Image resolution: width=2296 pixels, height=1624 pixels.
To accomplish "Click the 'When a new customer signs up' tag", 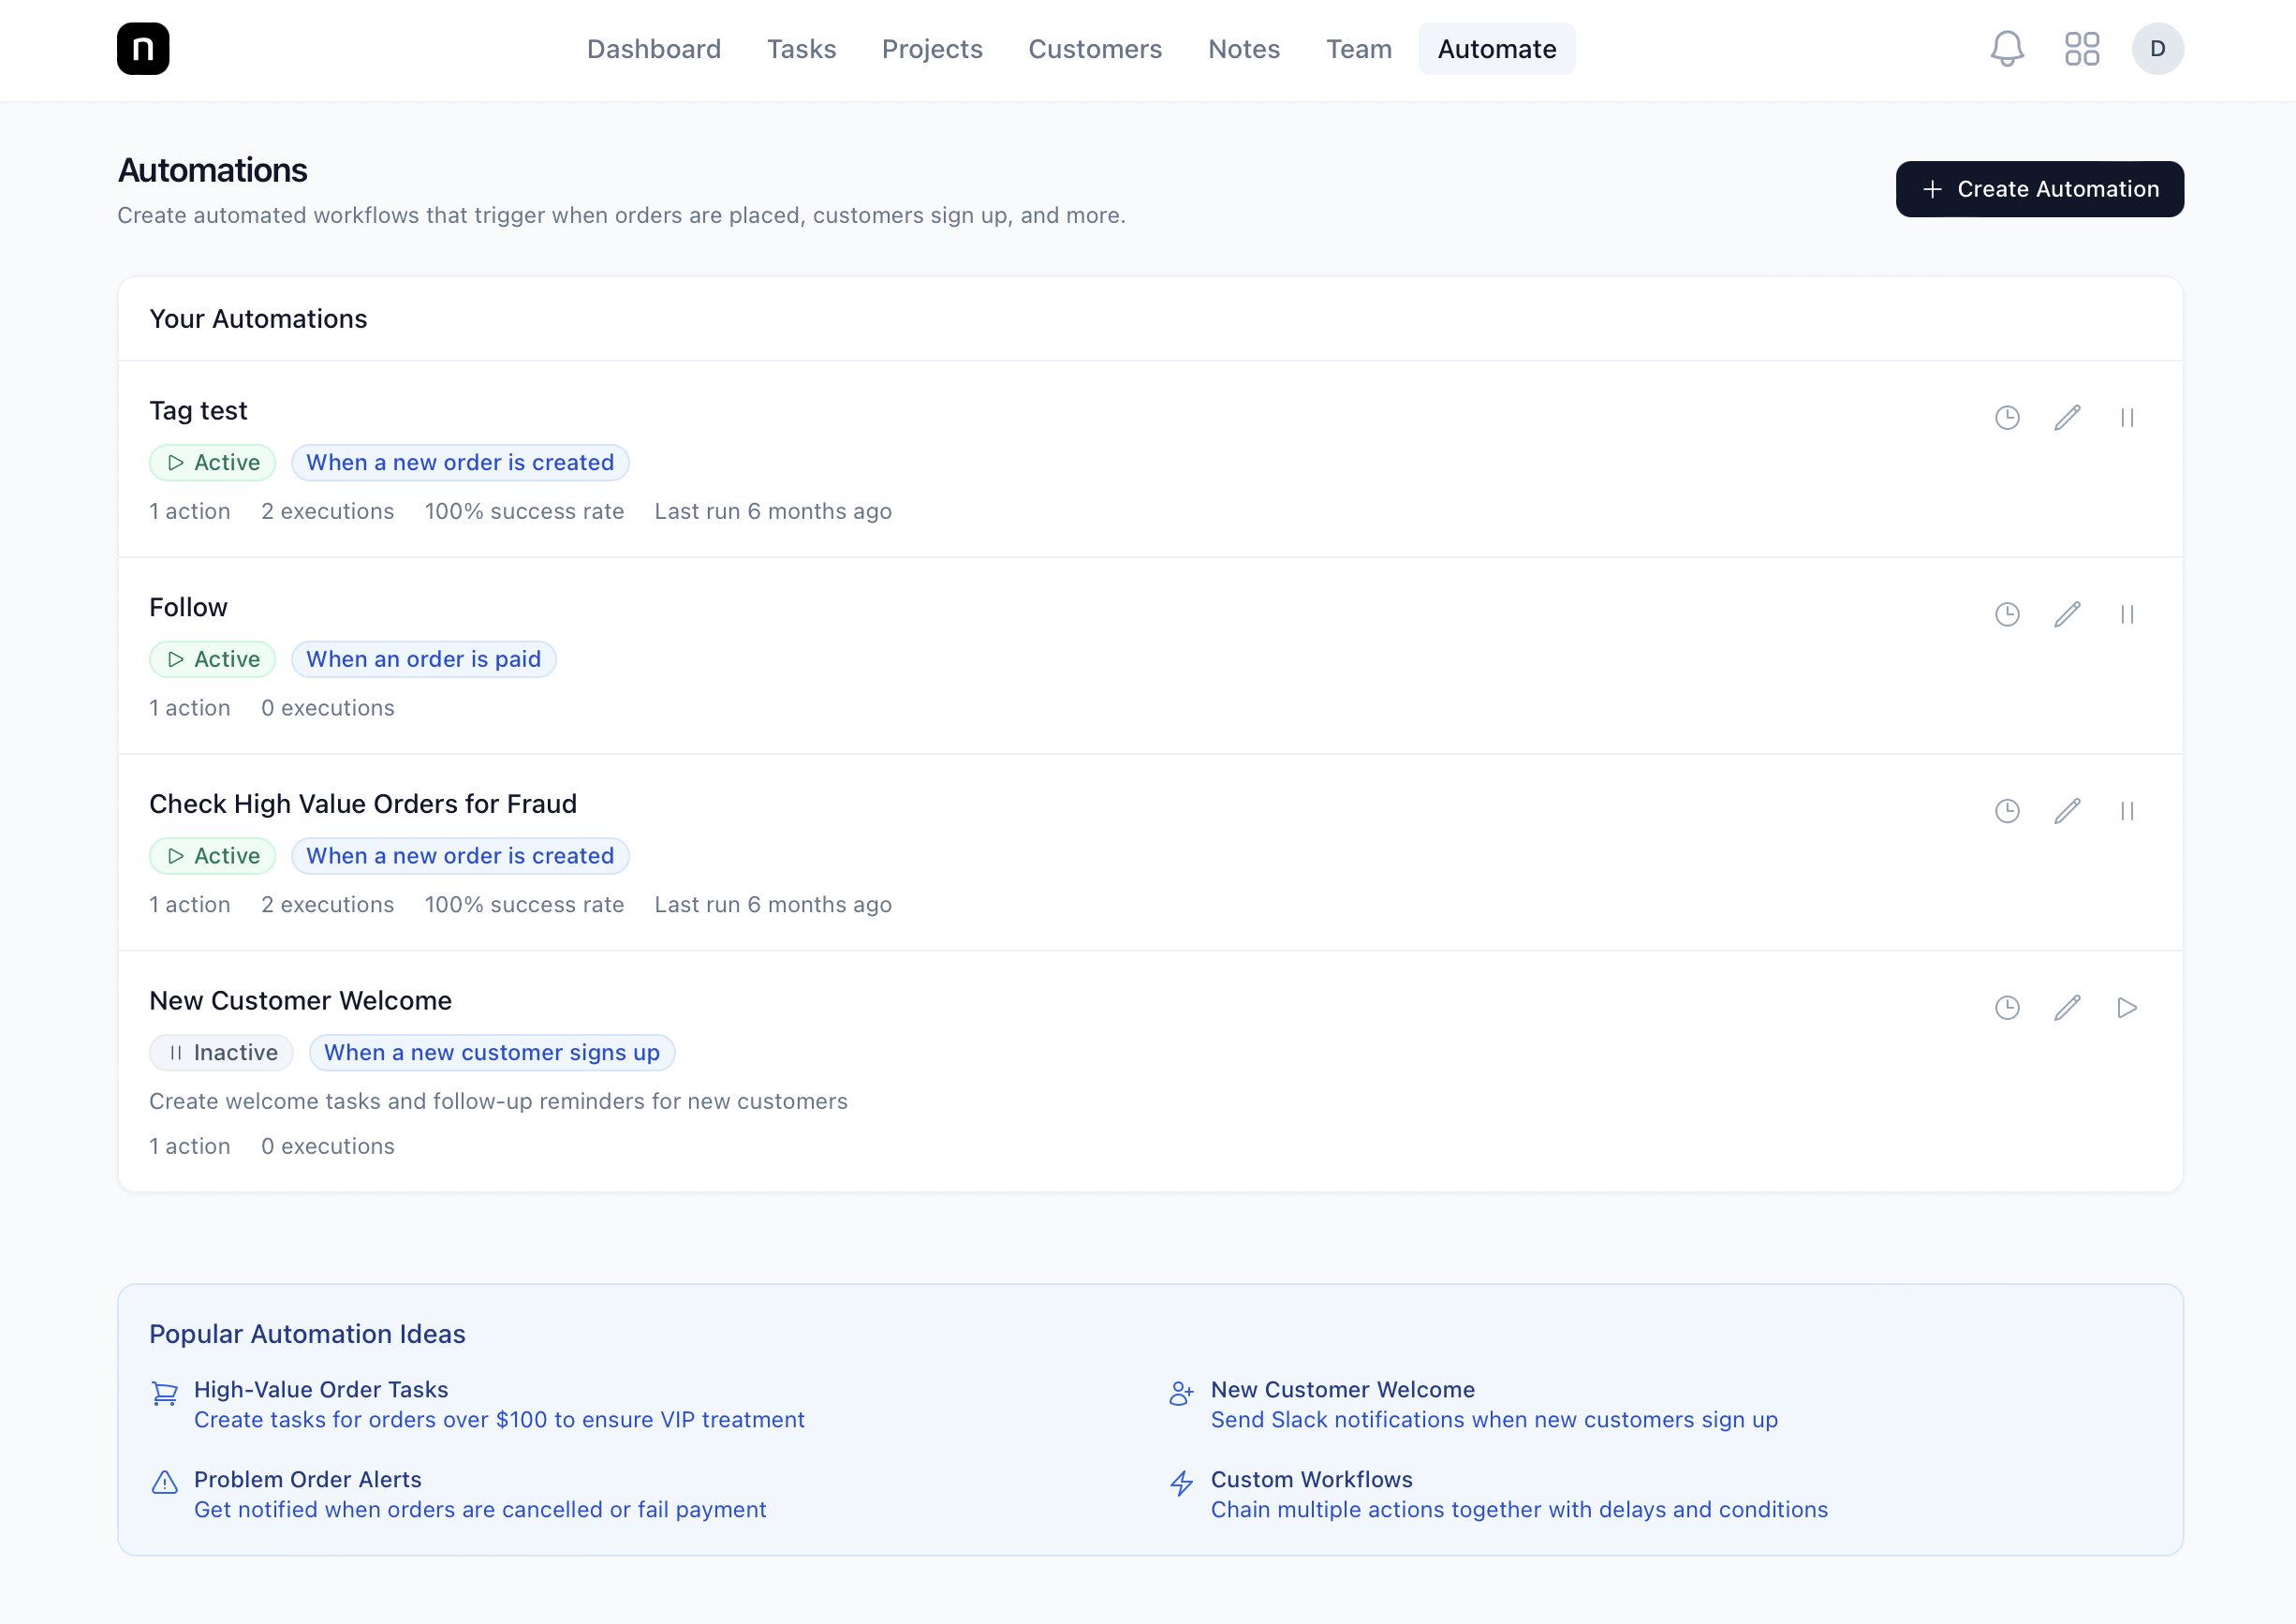I will (x=492, y=1053).
